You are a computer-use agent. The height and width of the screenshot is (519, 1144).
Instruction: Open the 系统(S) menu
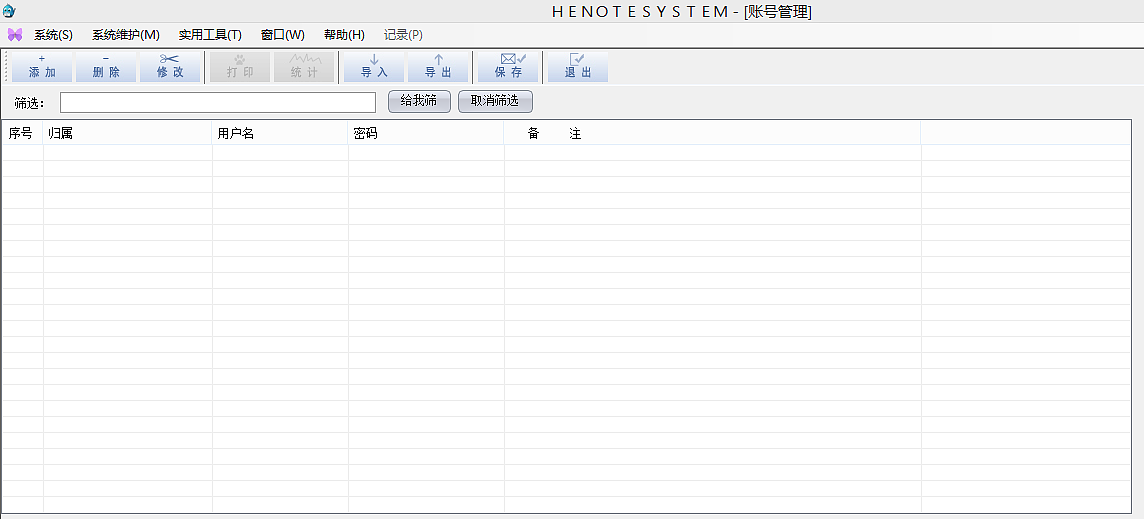coord(53,35)
